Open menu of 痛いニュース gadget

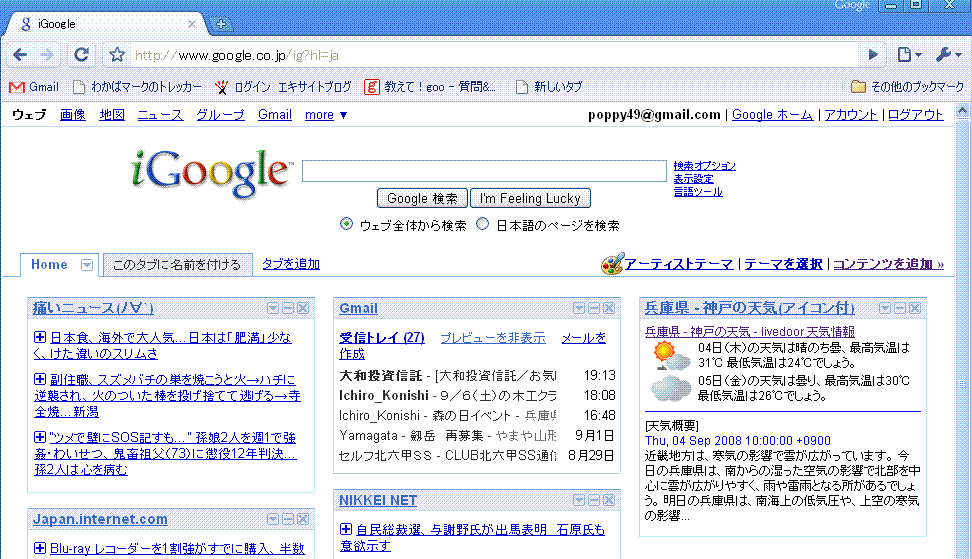click(273, 308)
